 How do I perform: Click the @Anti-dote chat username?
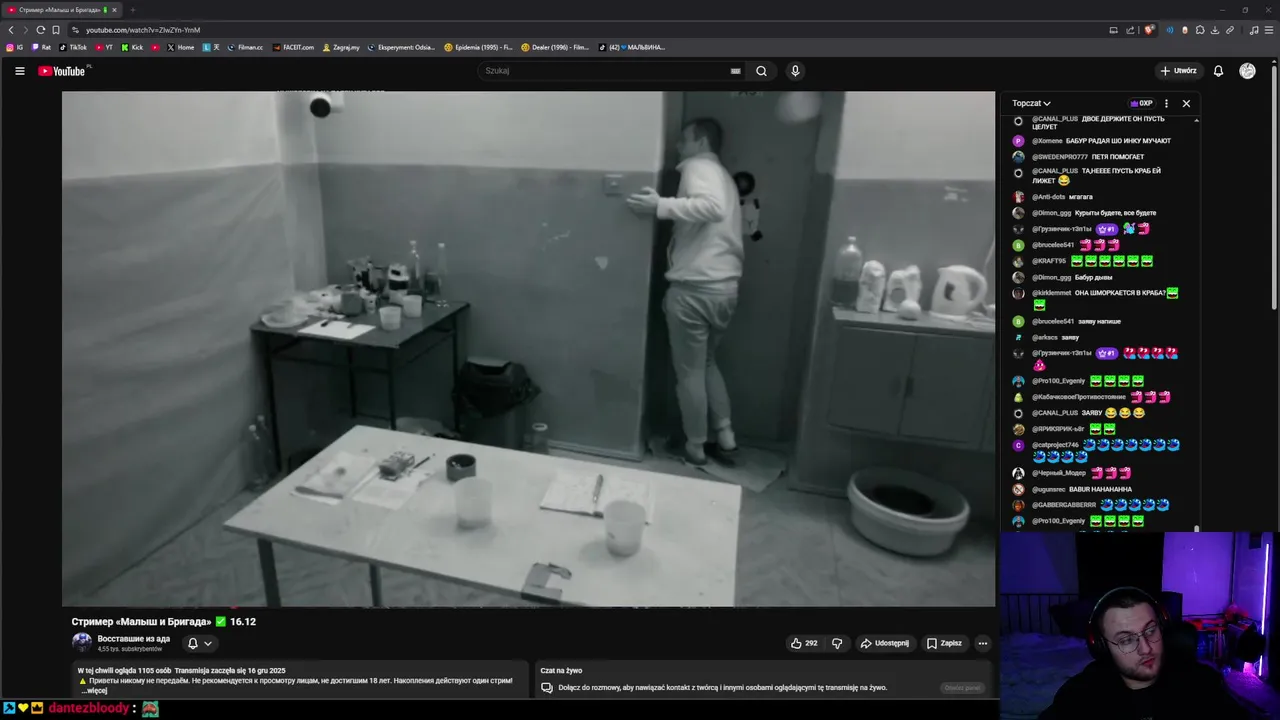[x=1048, y=197]
